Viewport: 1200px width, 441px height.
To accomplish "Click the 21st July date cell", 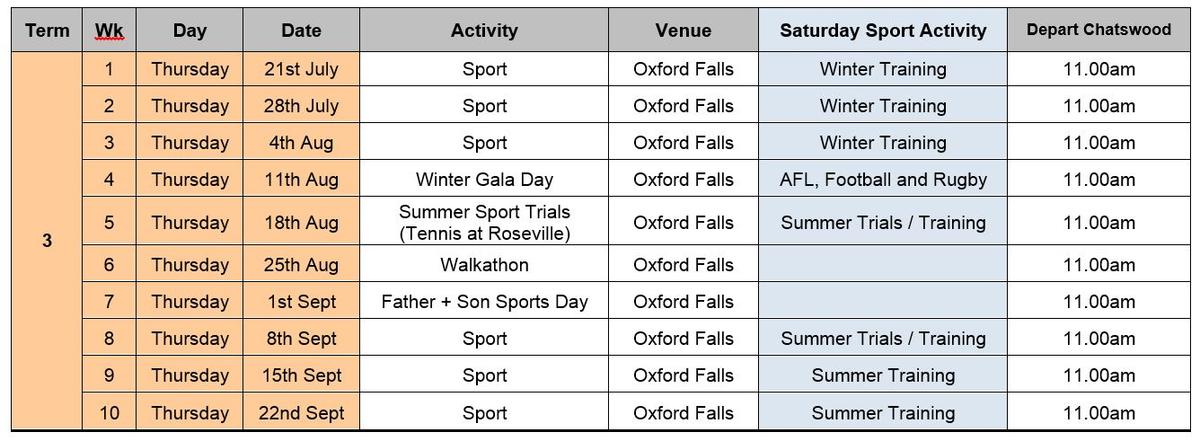I will (301, 69).
